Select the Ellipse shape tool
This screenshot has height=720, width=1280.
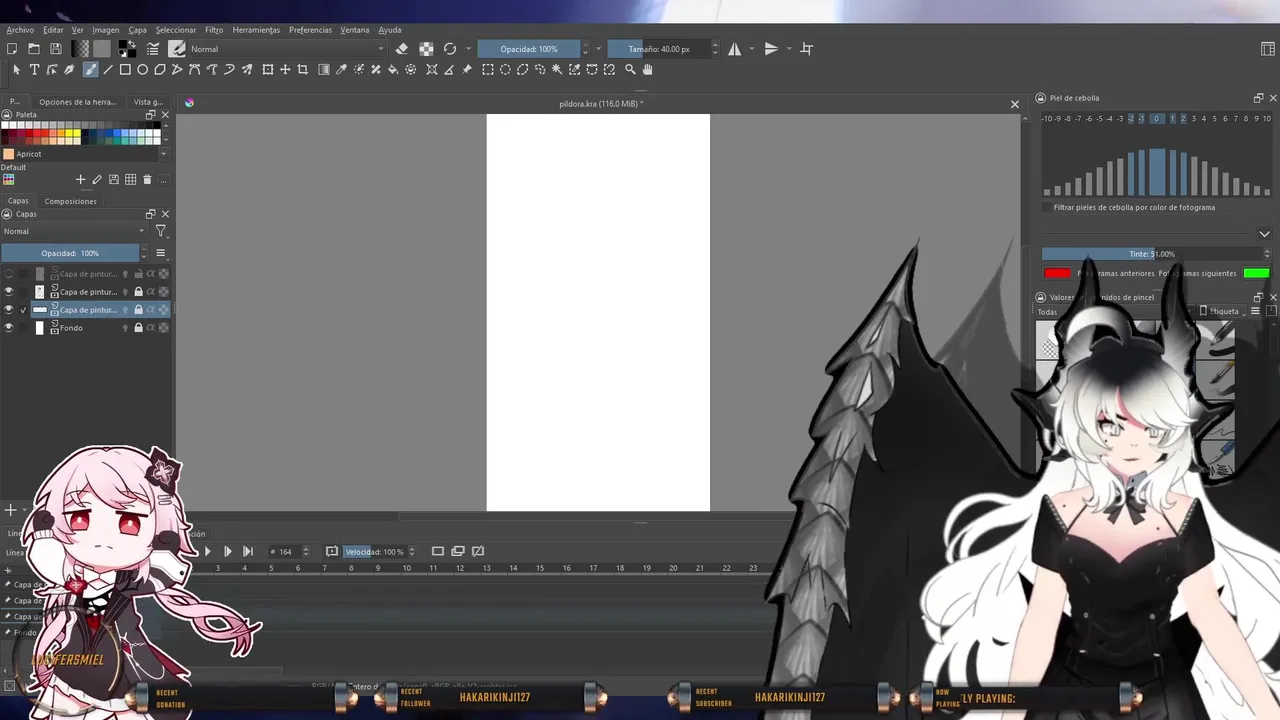click(143, 69)
